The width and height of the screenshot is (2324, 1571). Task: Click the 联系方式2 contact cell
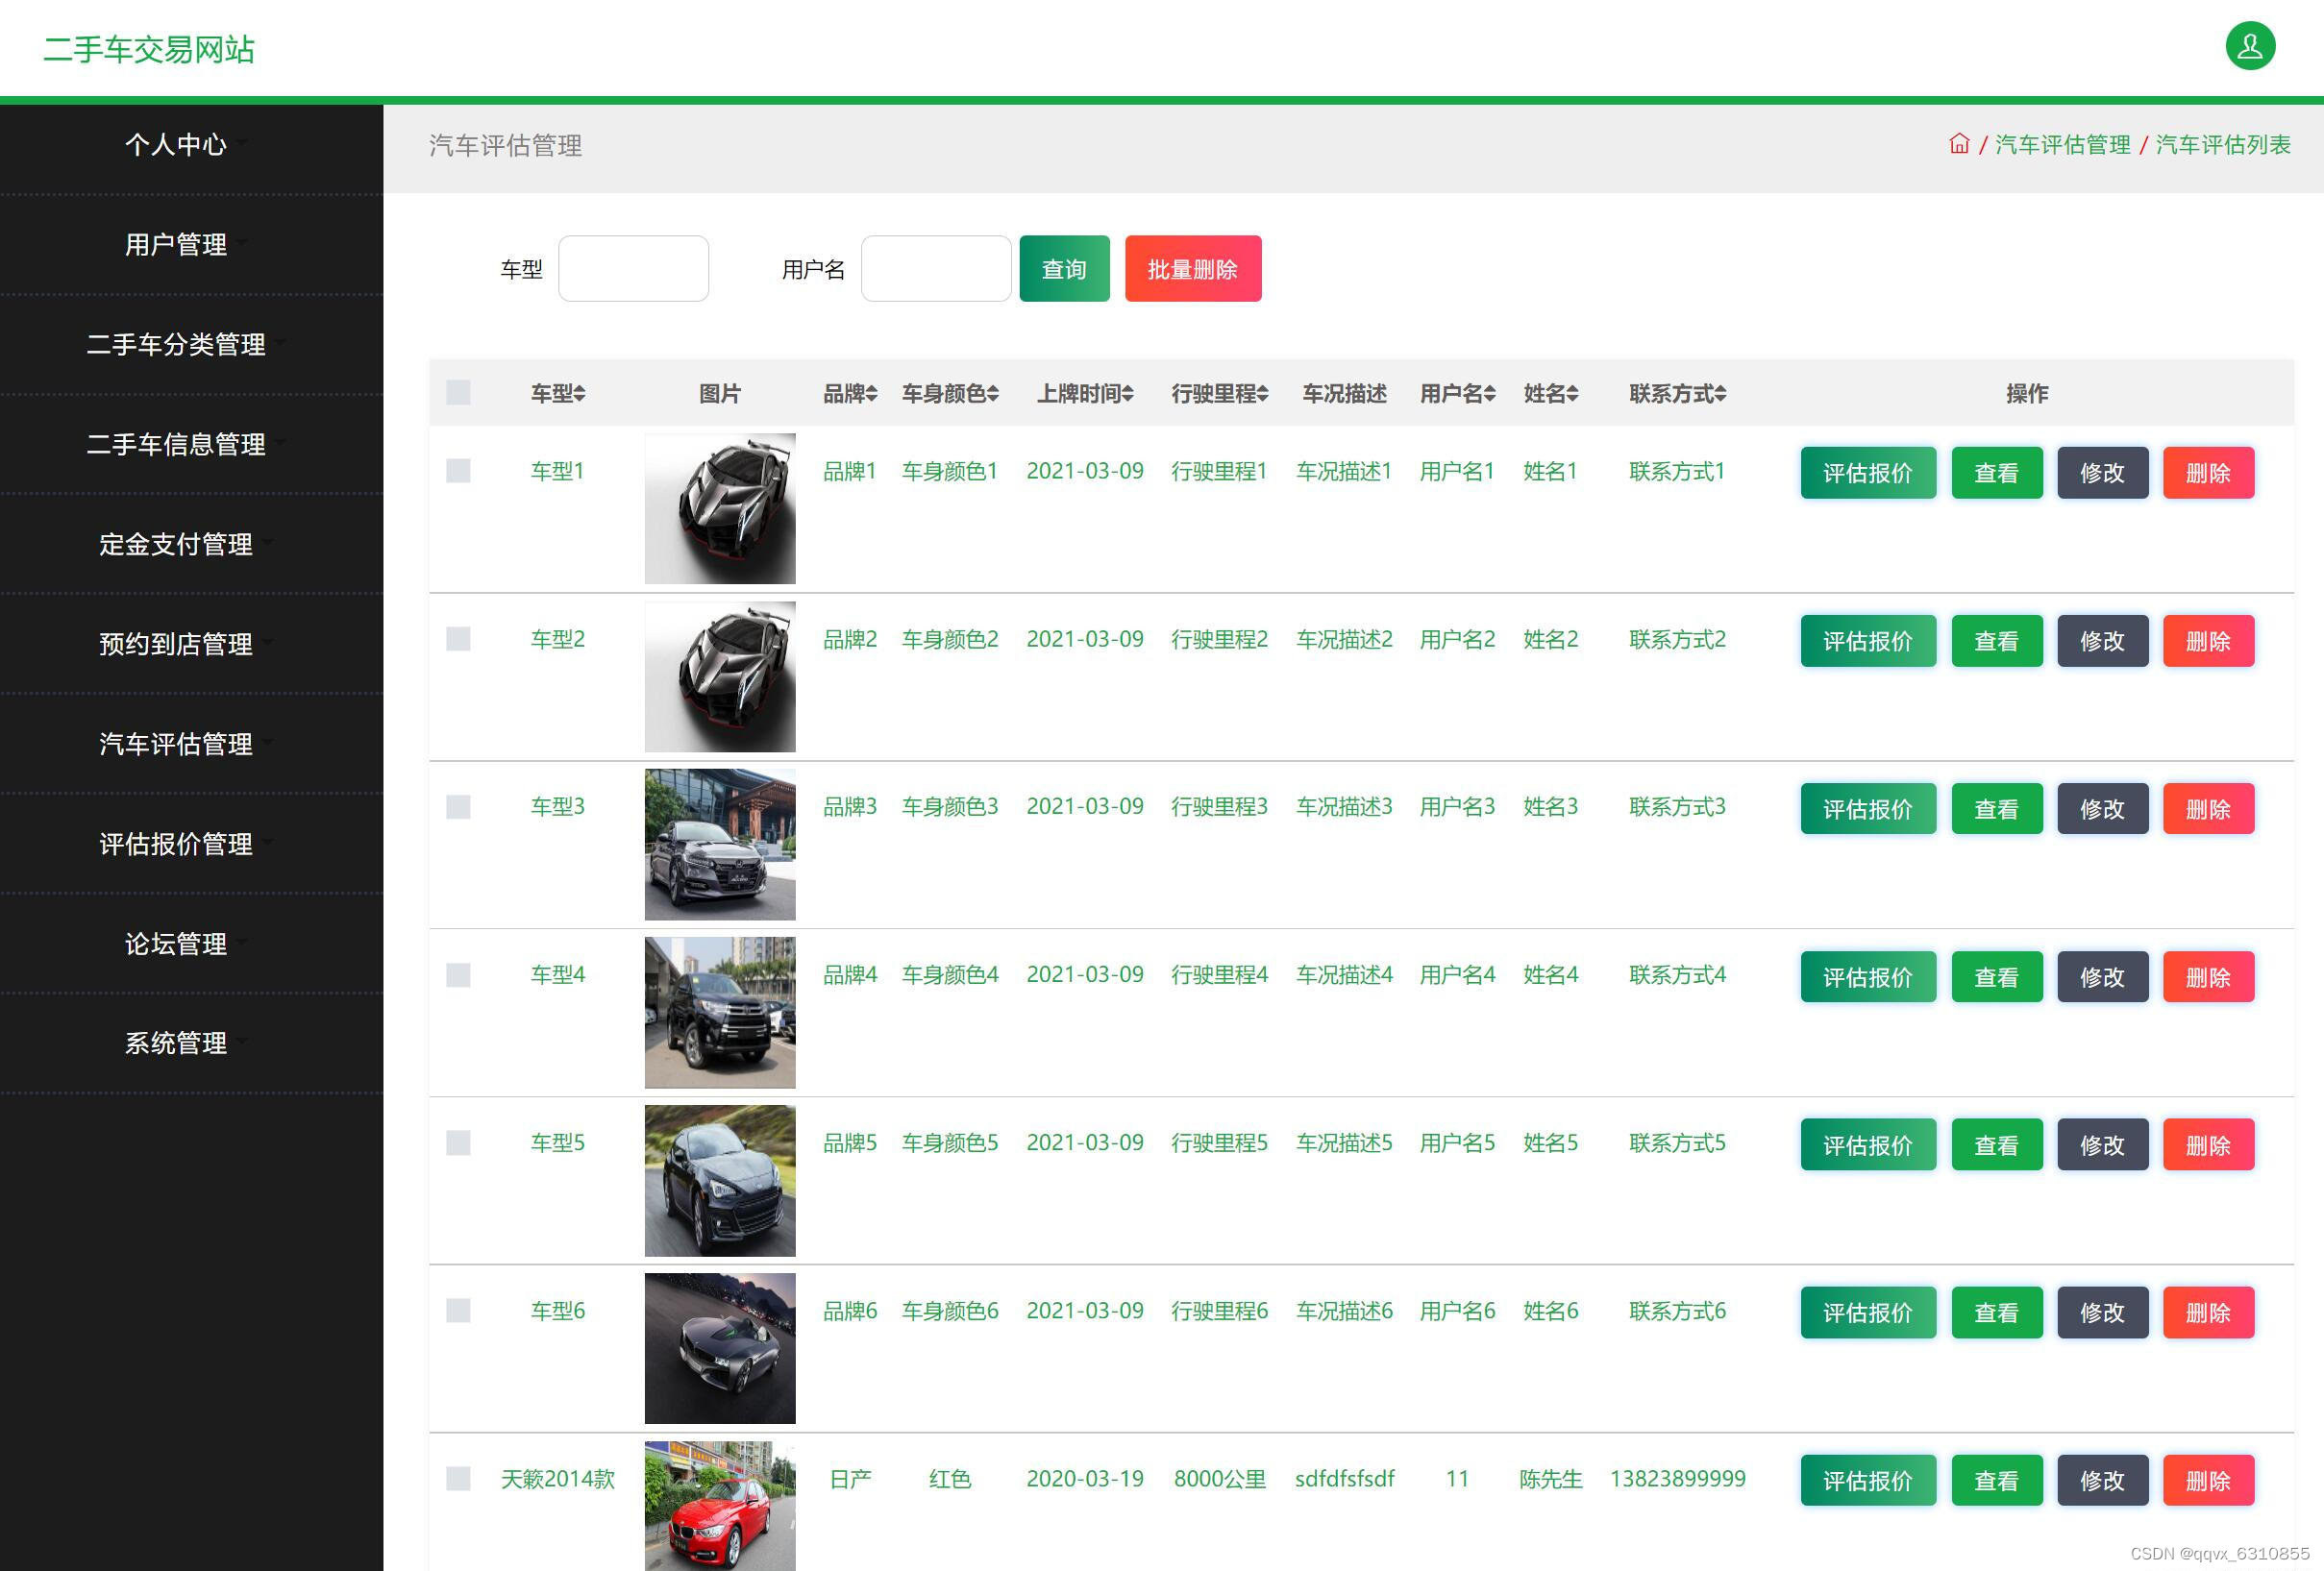click(x=1677, y=639)
